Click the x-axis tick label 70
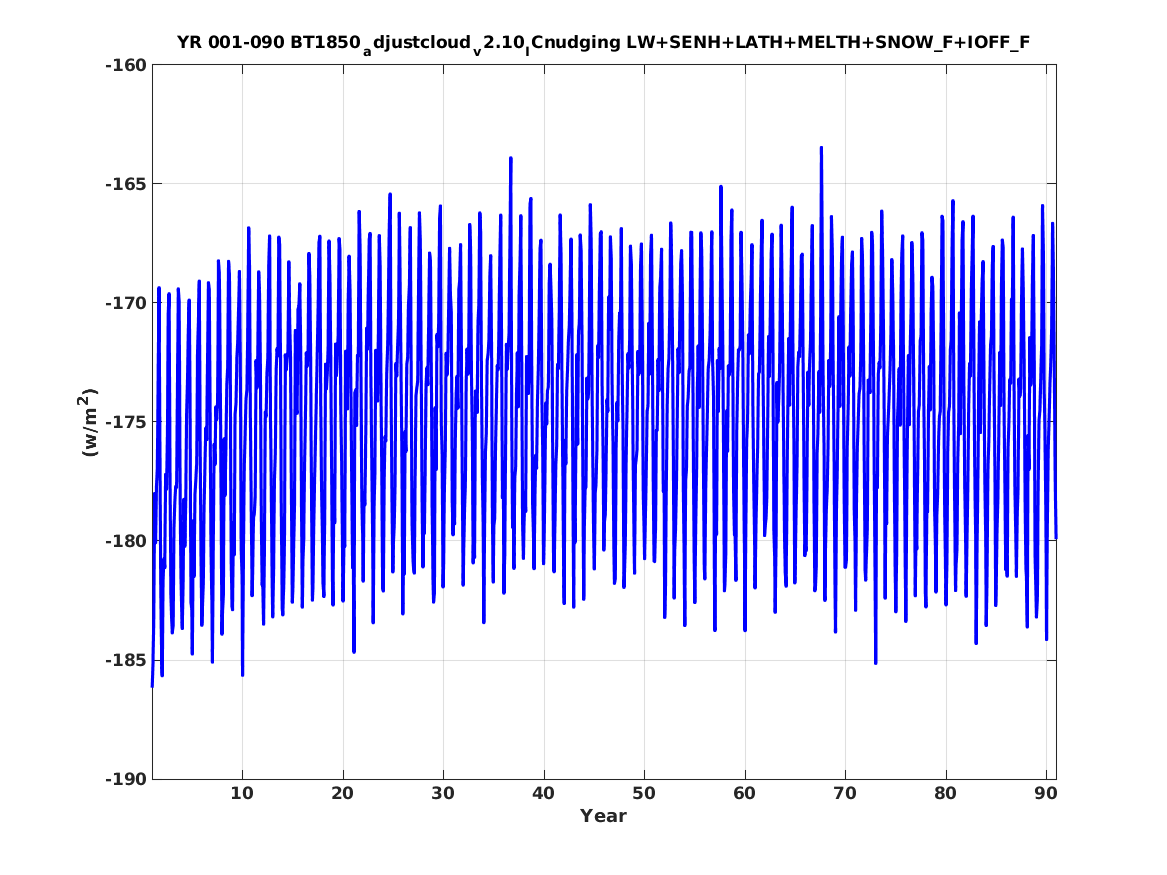 click(x=845, y=794)
